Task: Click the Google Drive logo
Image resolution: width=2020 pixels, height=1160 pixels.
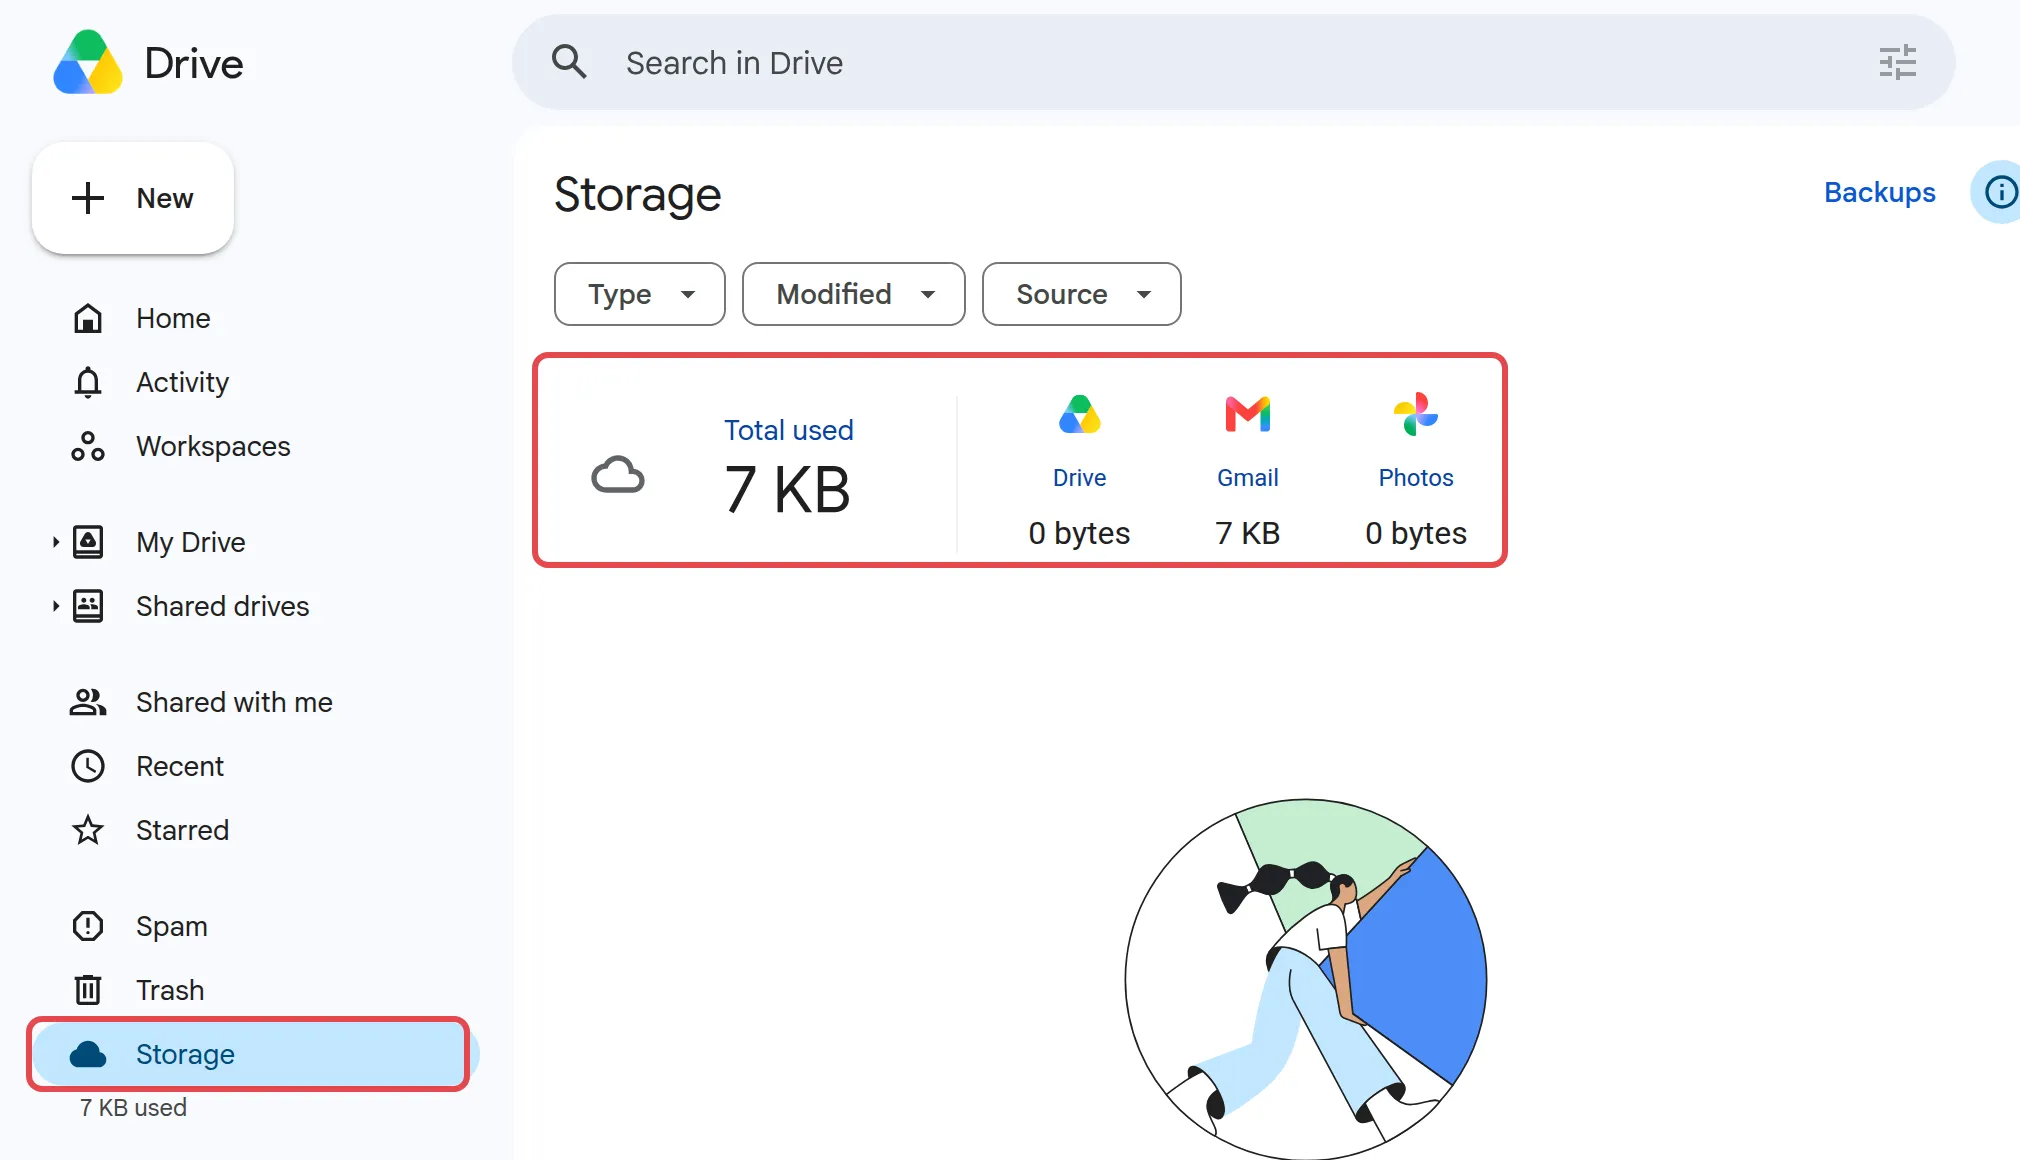Action: pyautogui.click(x=88, y=62)
